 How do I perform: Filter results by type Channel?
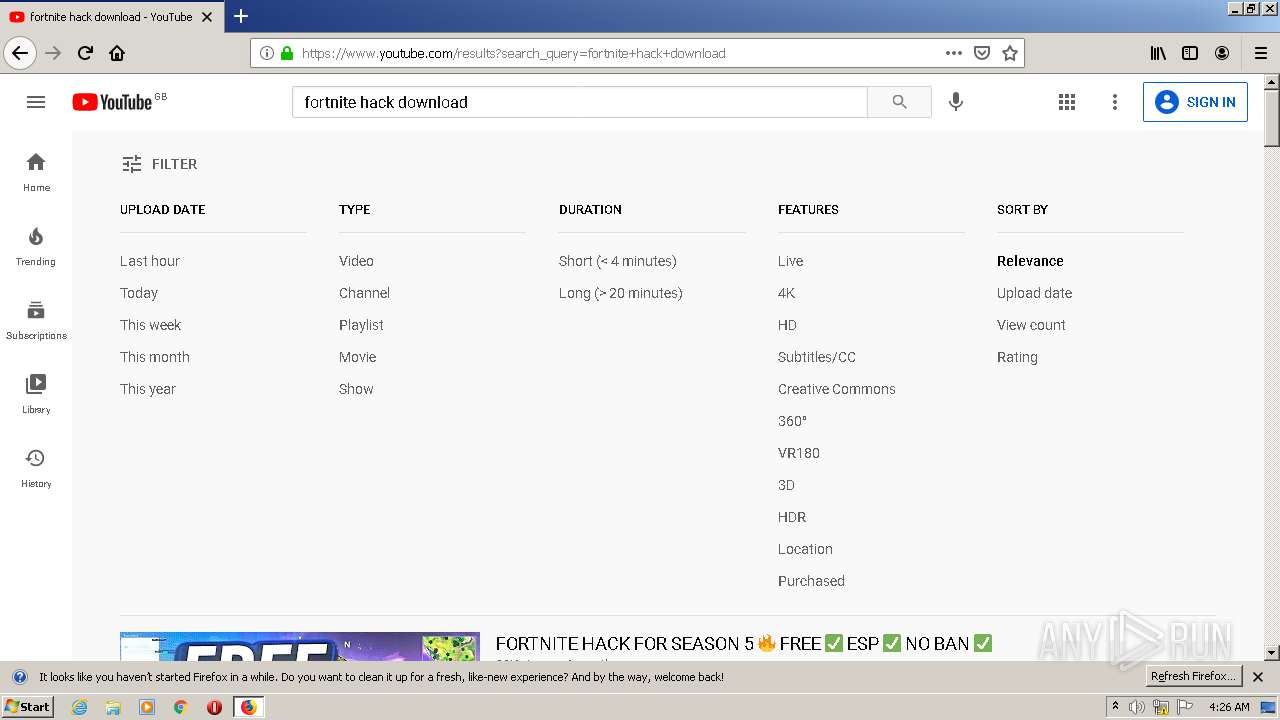tap(364, 293)
